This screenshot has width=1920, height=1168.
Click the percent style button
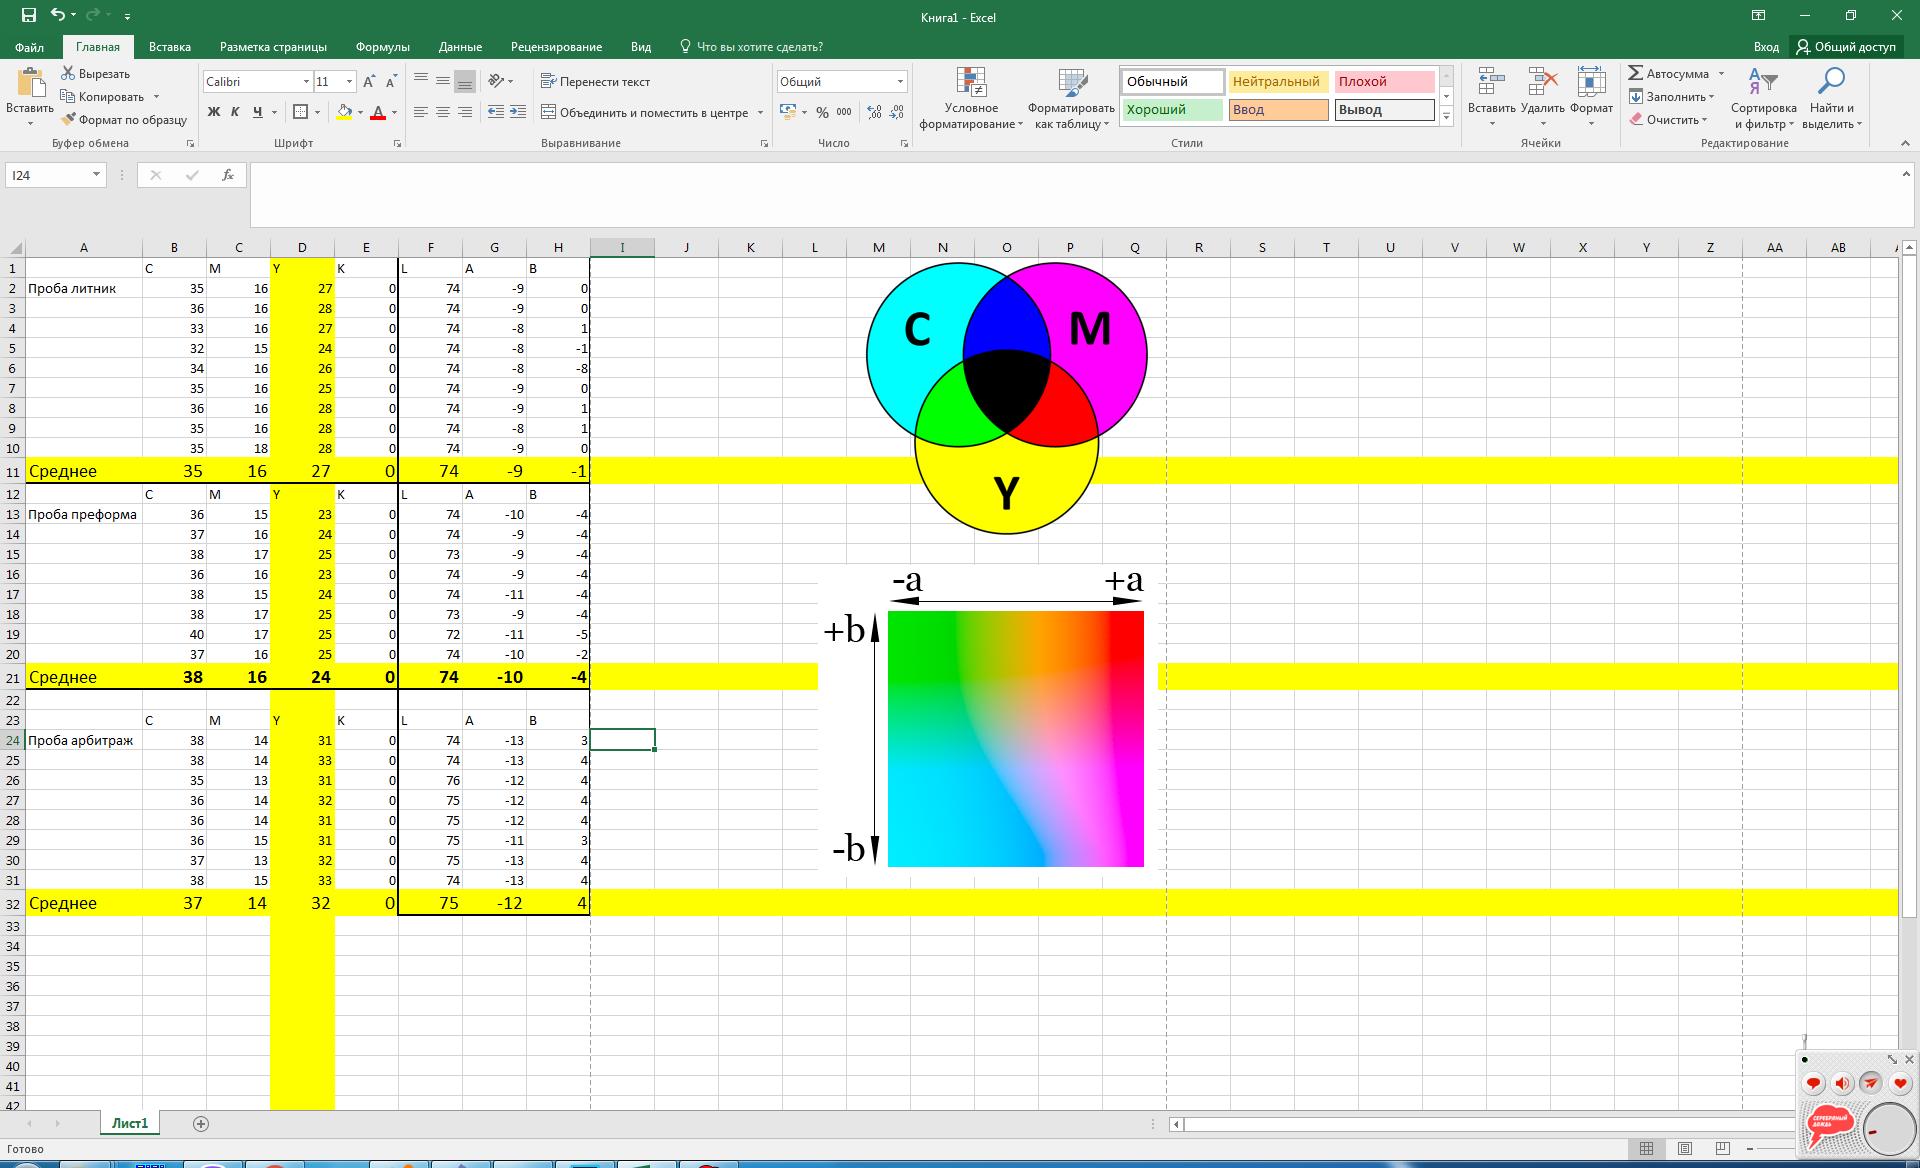822,113
